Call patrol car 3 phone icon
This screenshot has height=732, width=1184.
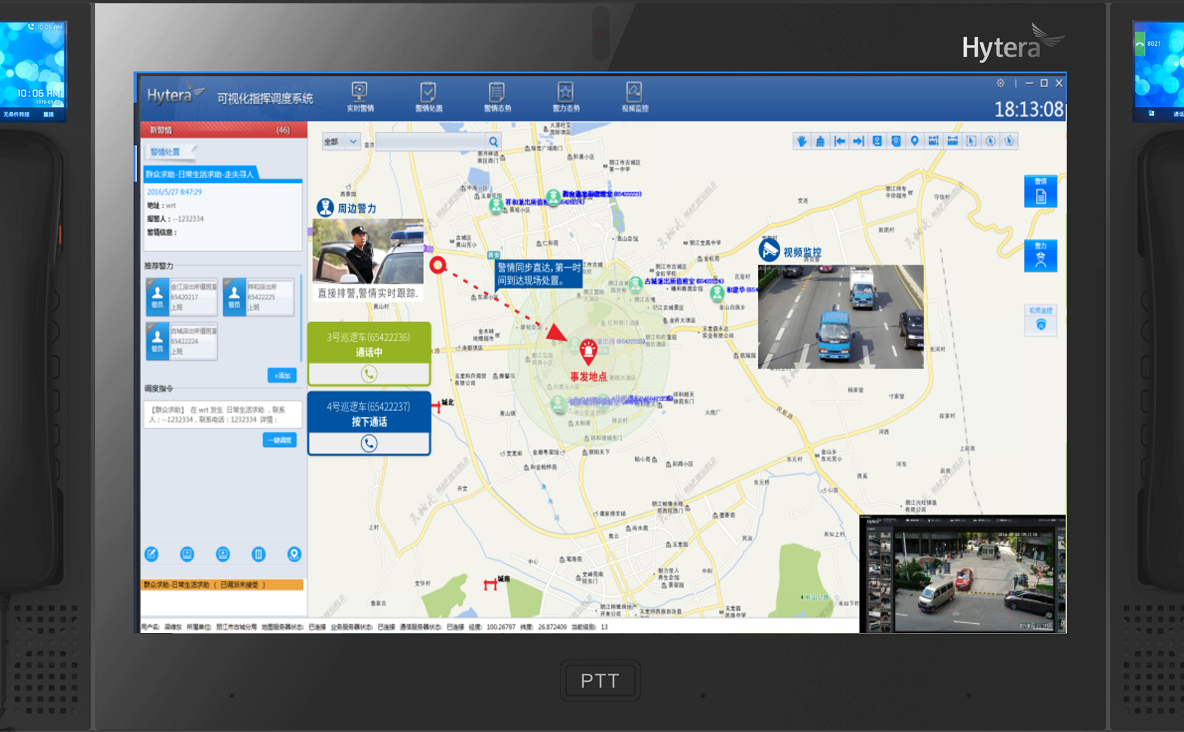(368, 373)
